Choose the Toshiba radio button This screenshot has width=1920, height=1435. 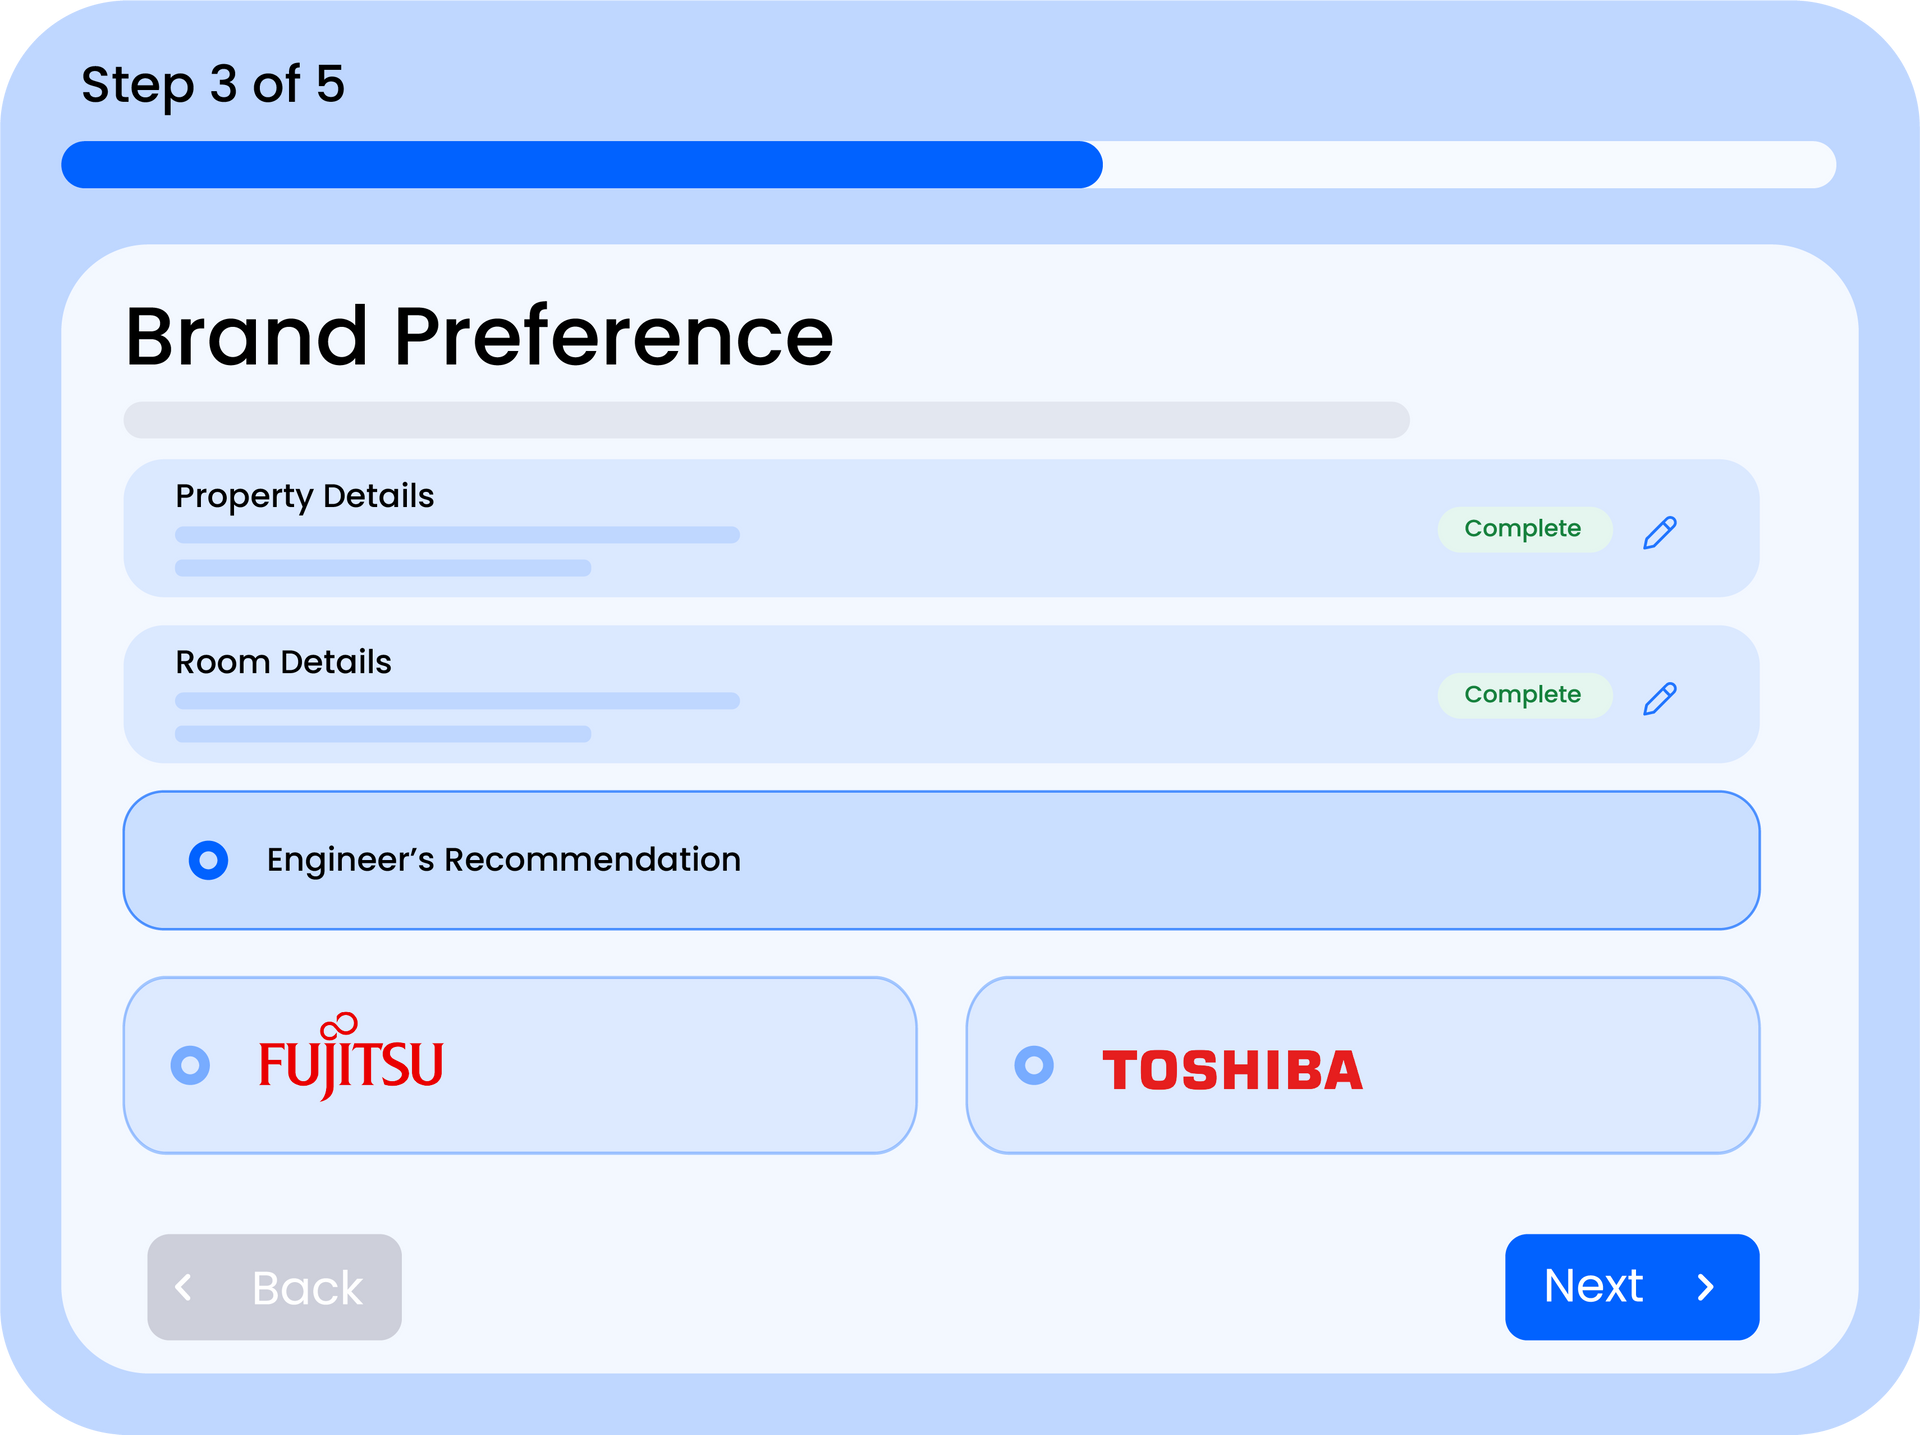tap(1034, 1065)
